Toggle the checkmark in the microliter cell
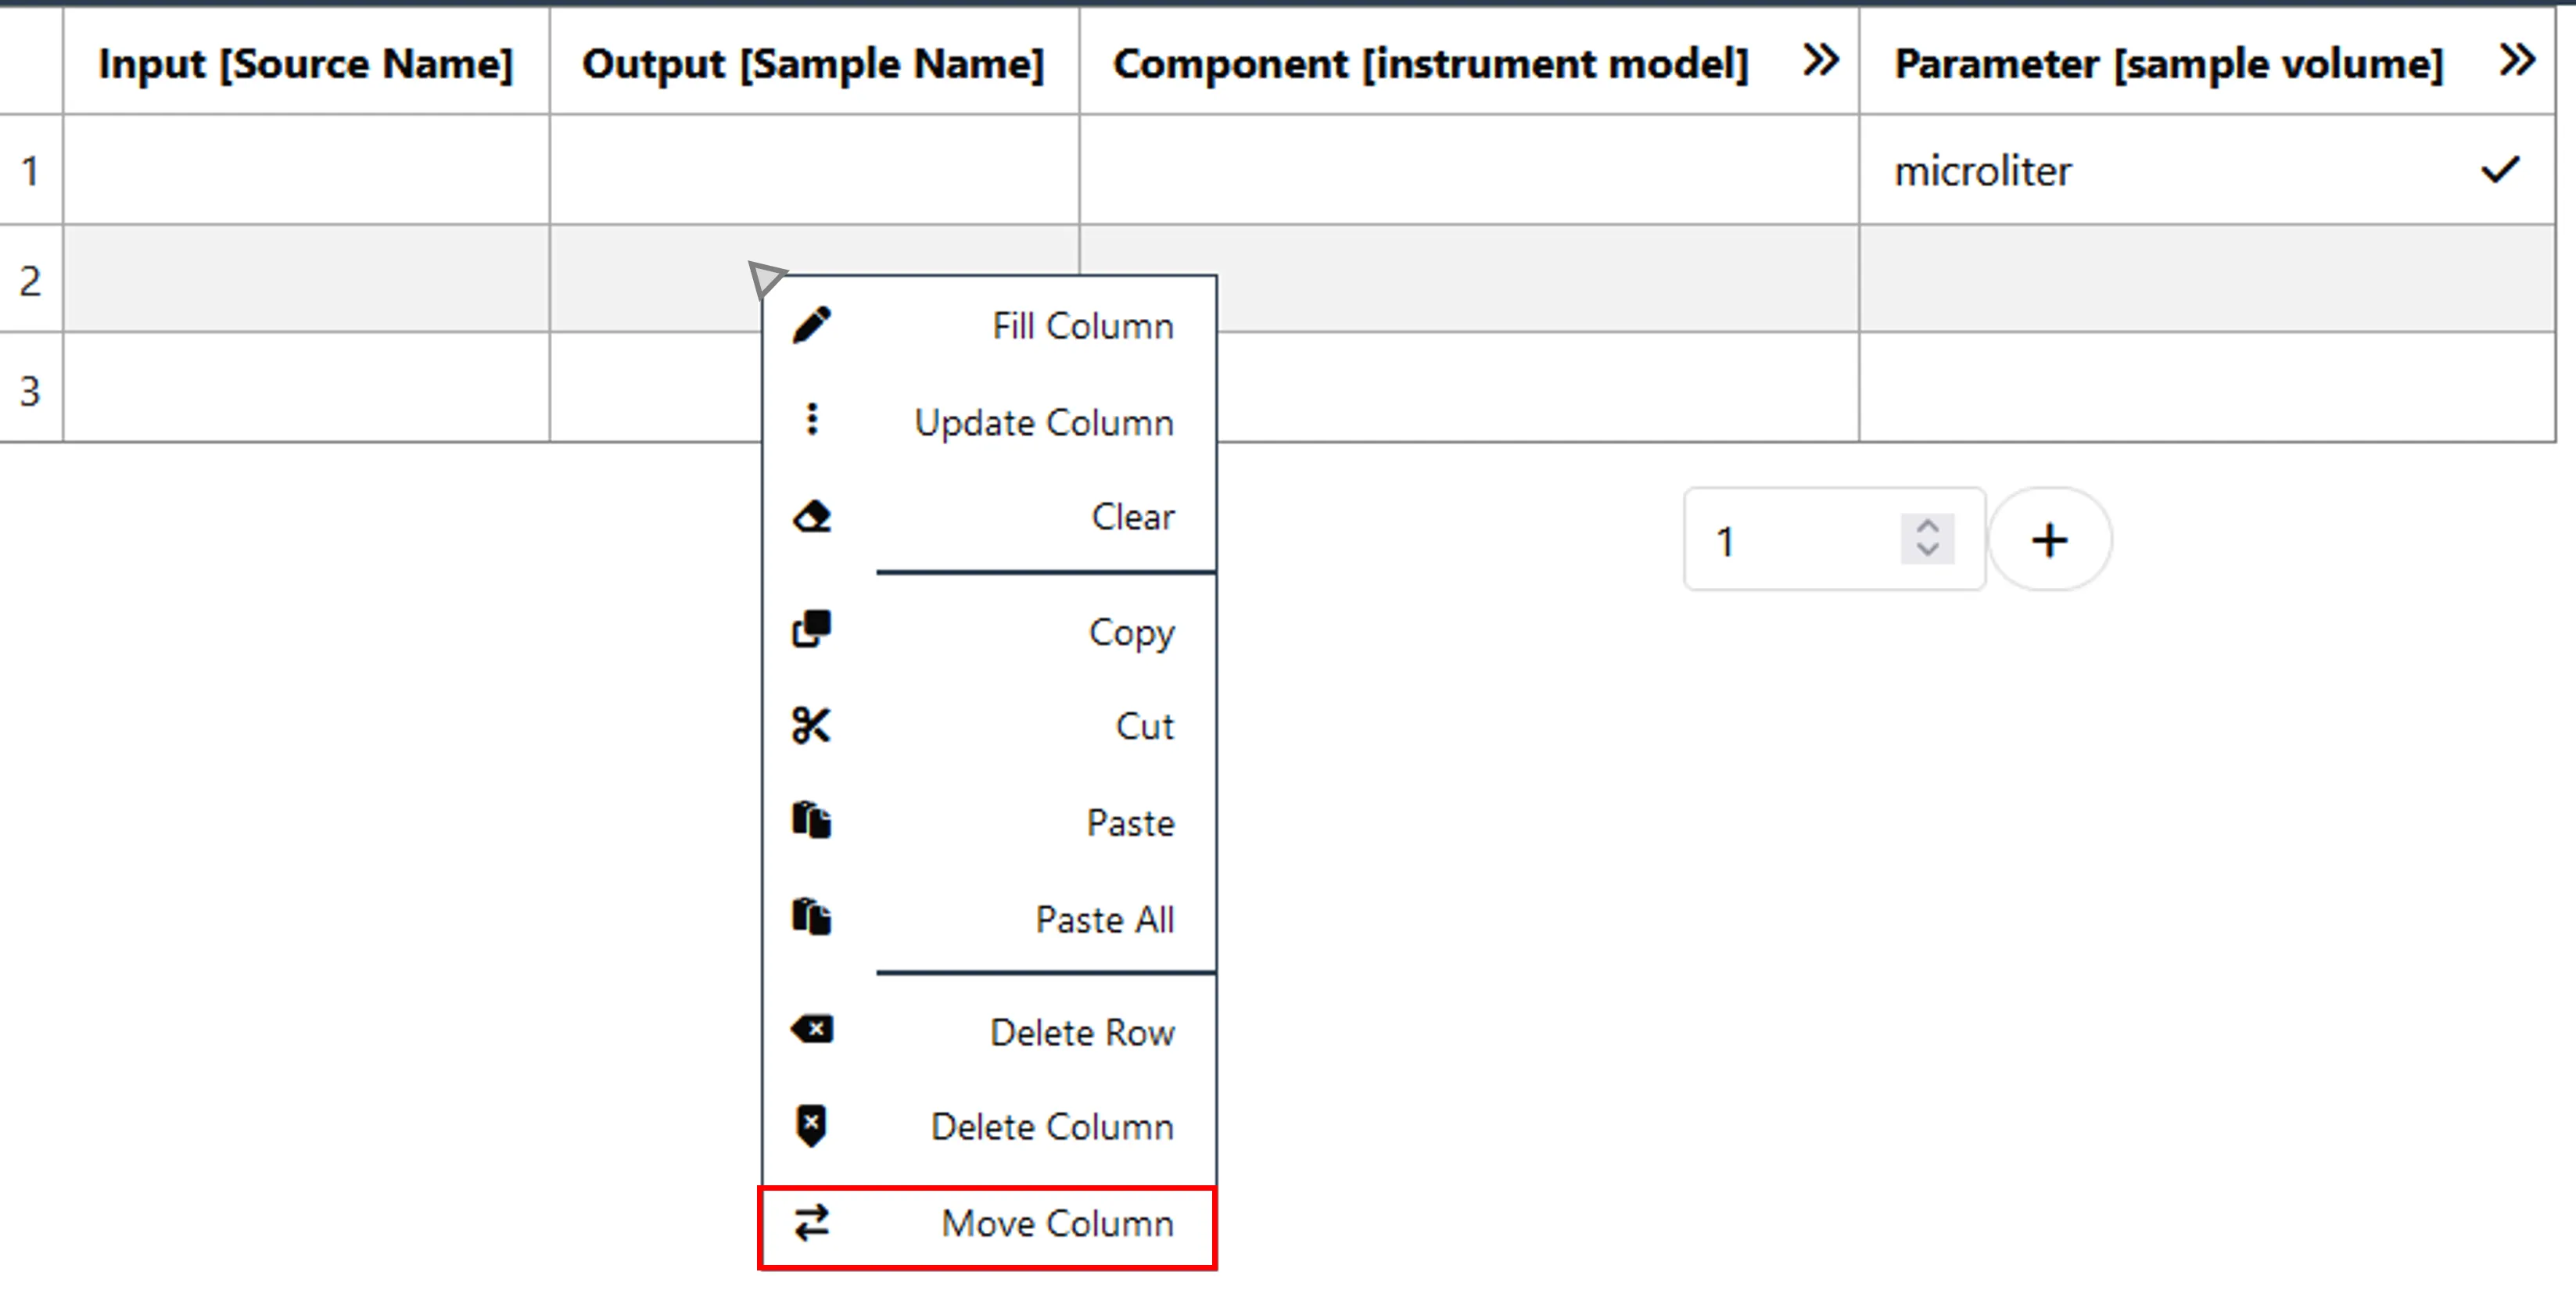The width and height of the screenshot is (2576, 1290). (x=2500, y=170)
